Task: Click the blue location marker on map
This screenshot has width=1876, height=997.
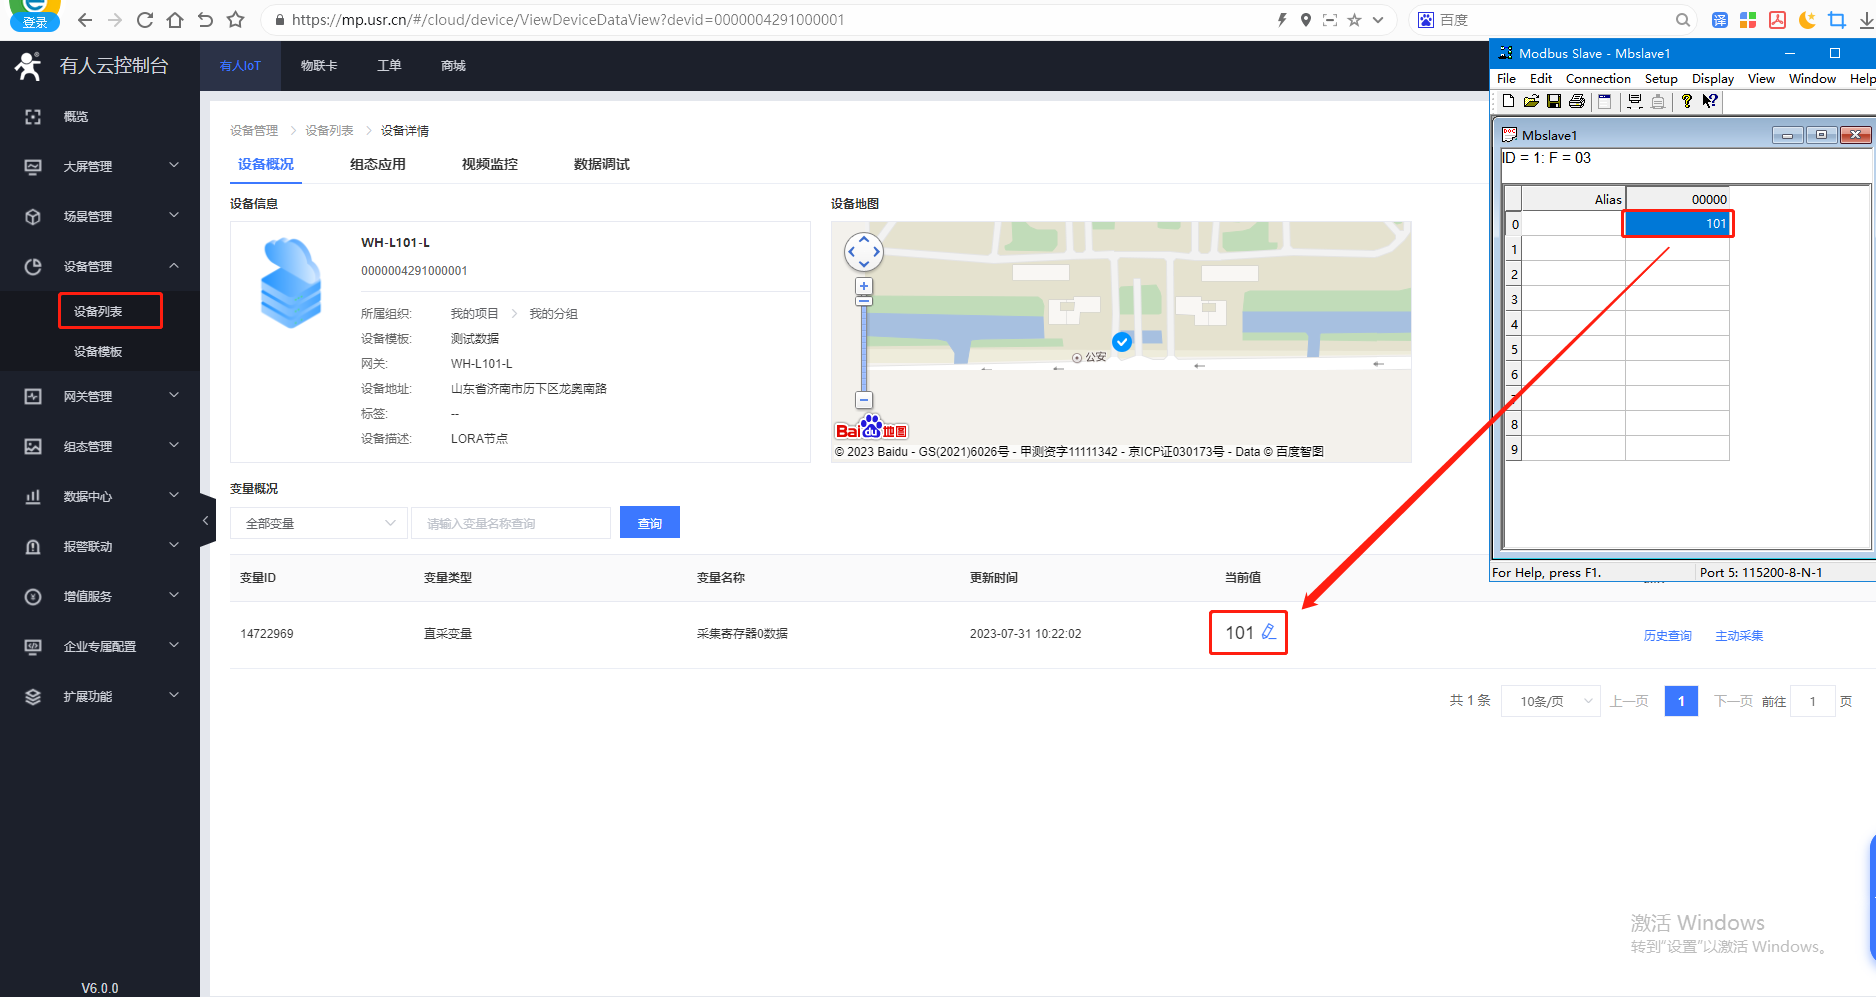Action: point(1122,342)
